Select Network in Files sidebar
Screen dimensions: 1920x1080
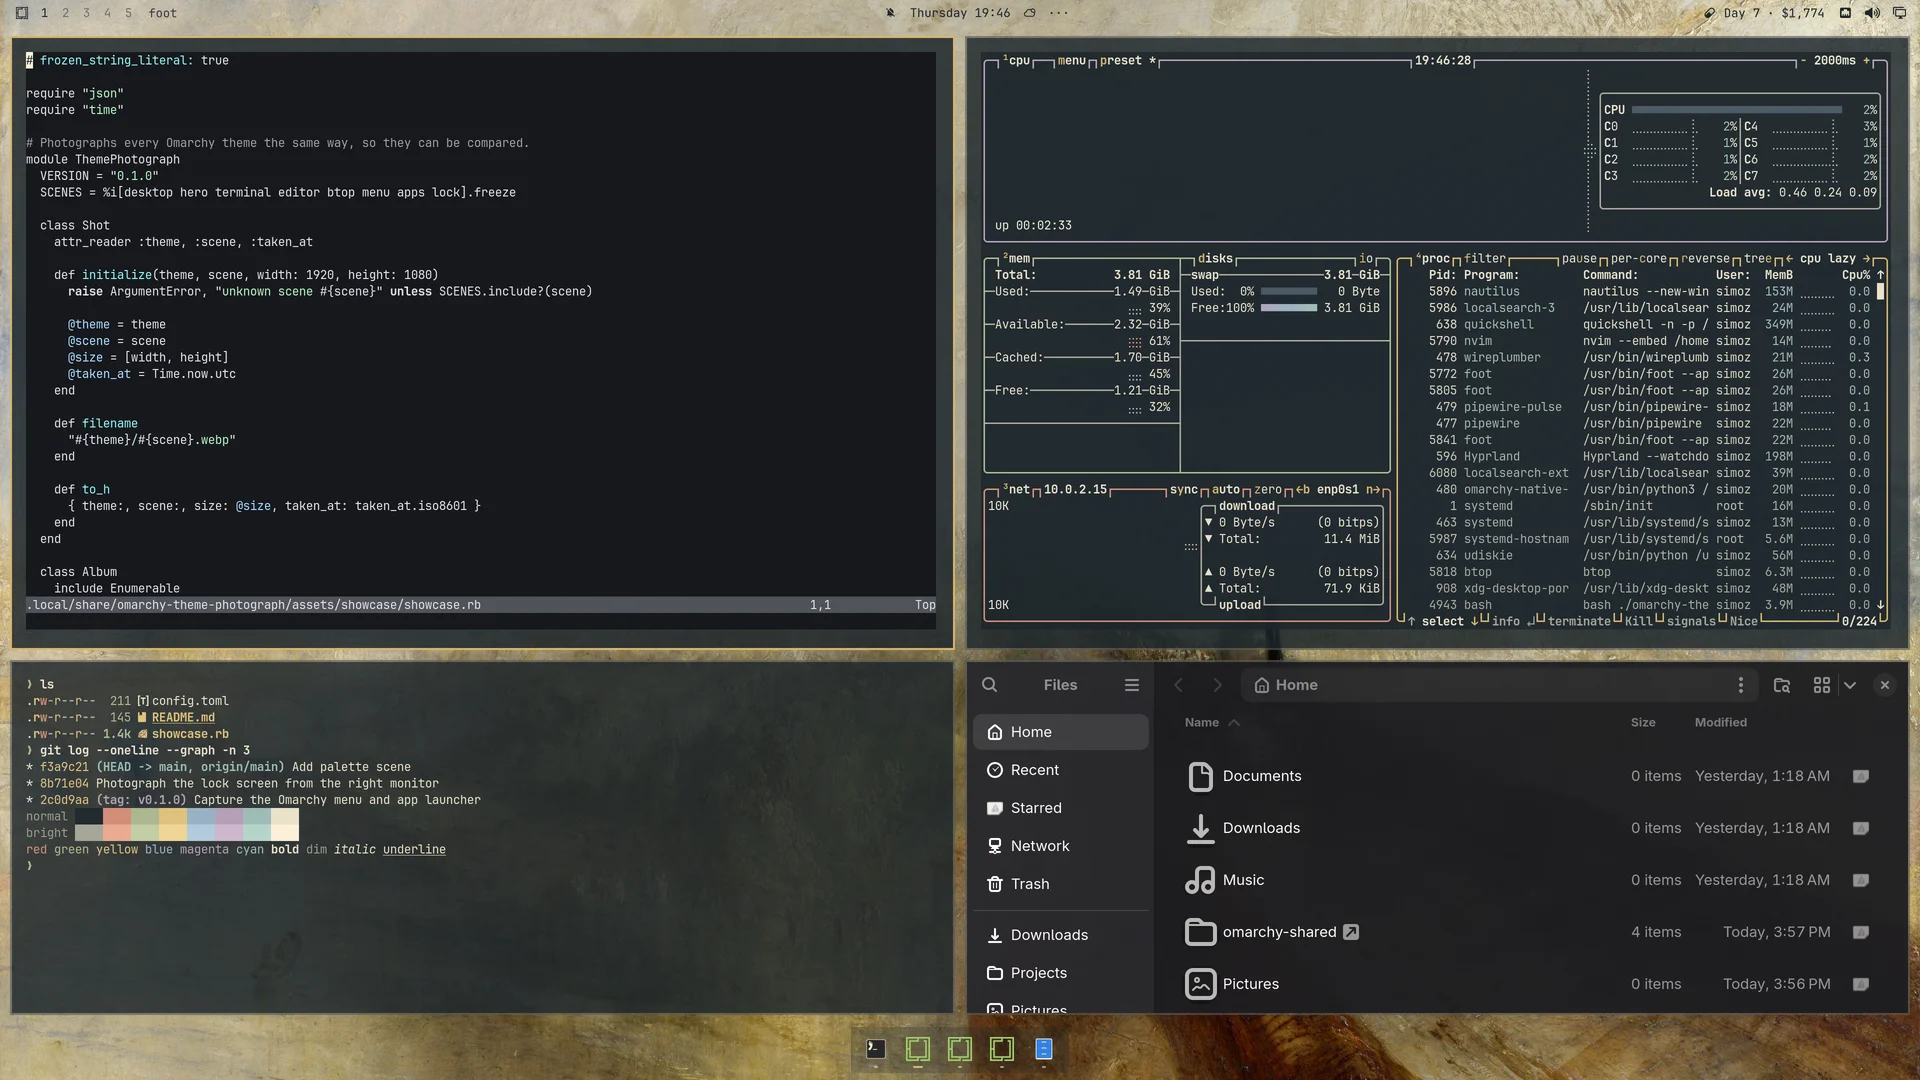click(1060, 846)
